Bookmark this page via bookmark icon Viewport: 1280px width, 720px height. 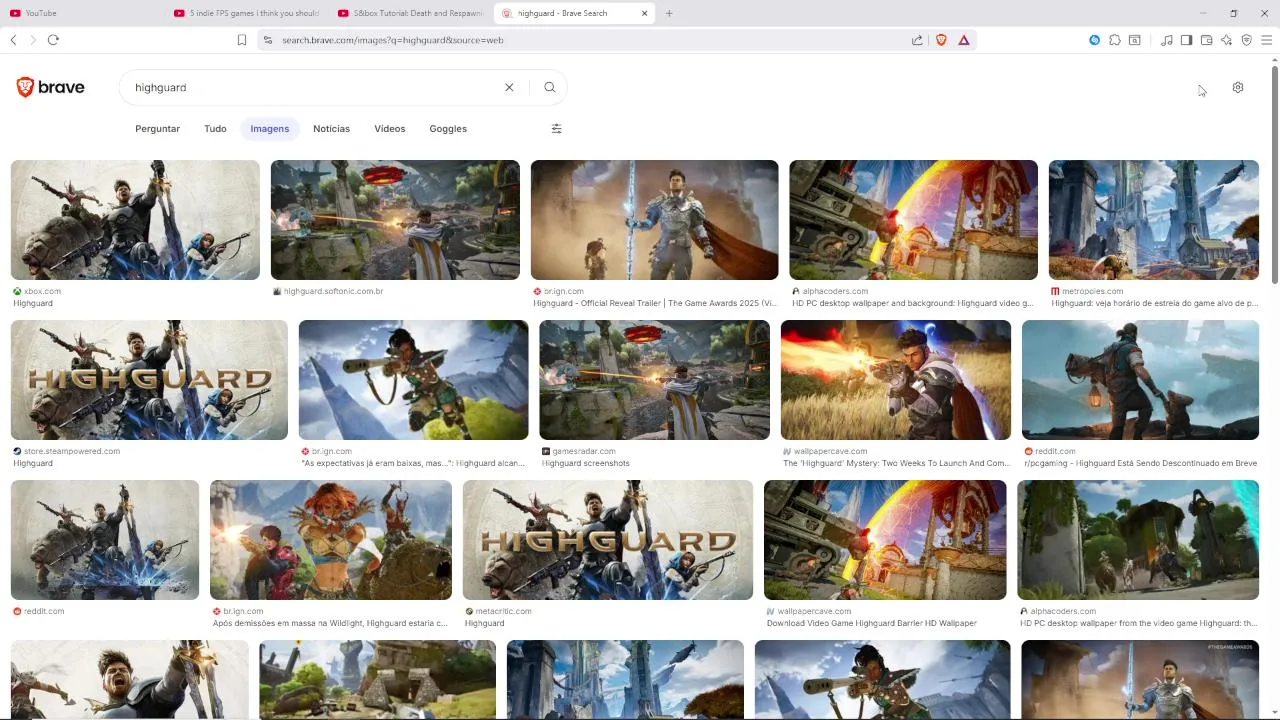click(242, 40)
